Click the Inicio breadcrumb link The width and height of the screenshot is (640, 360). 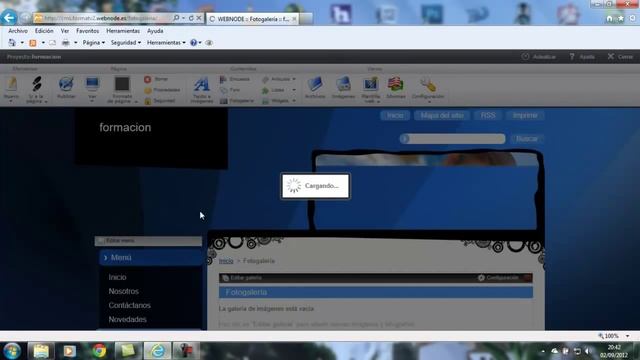[226, 261]
